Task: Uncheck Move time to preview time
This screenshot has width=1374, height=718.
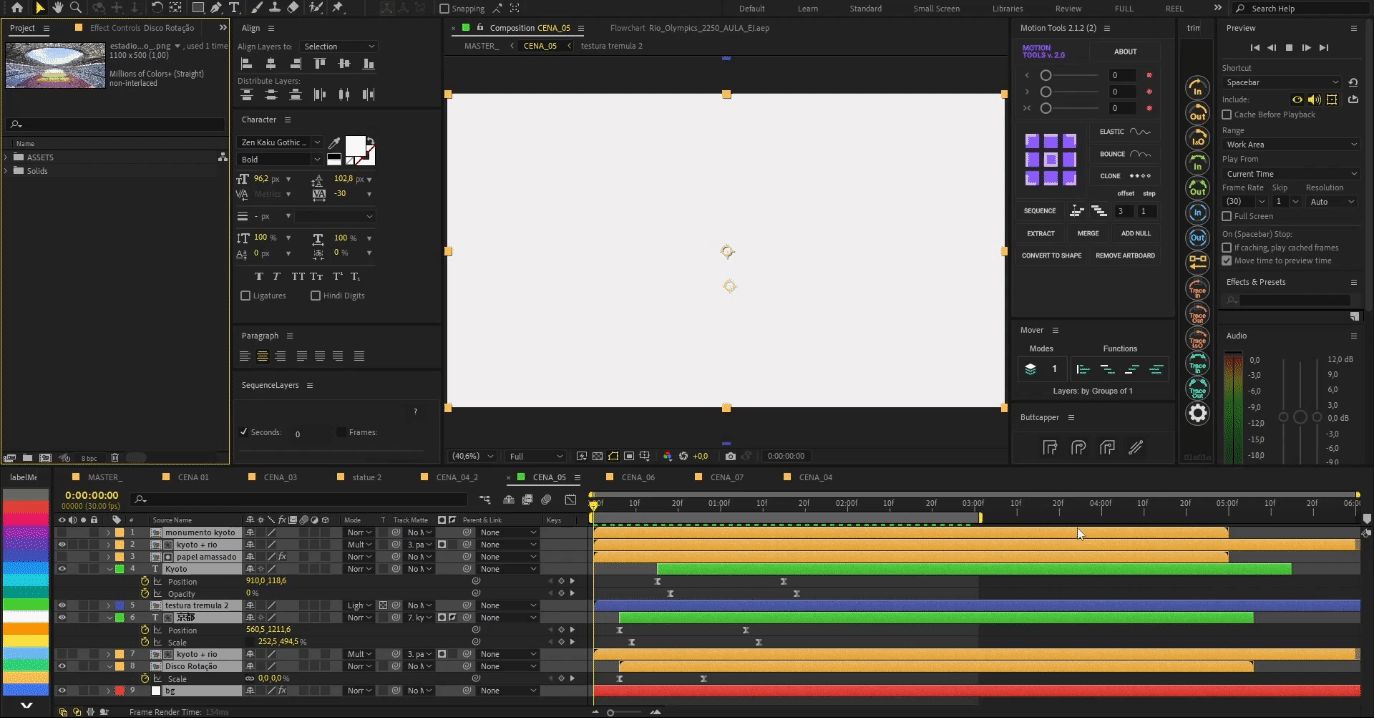Action: (1227, 261)
